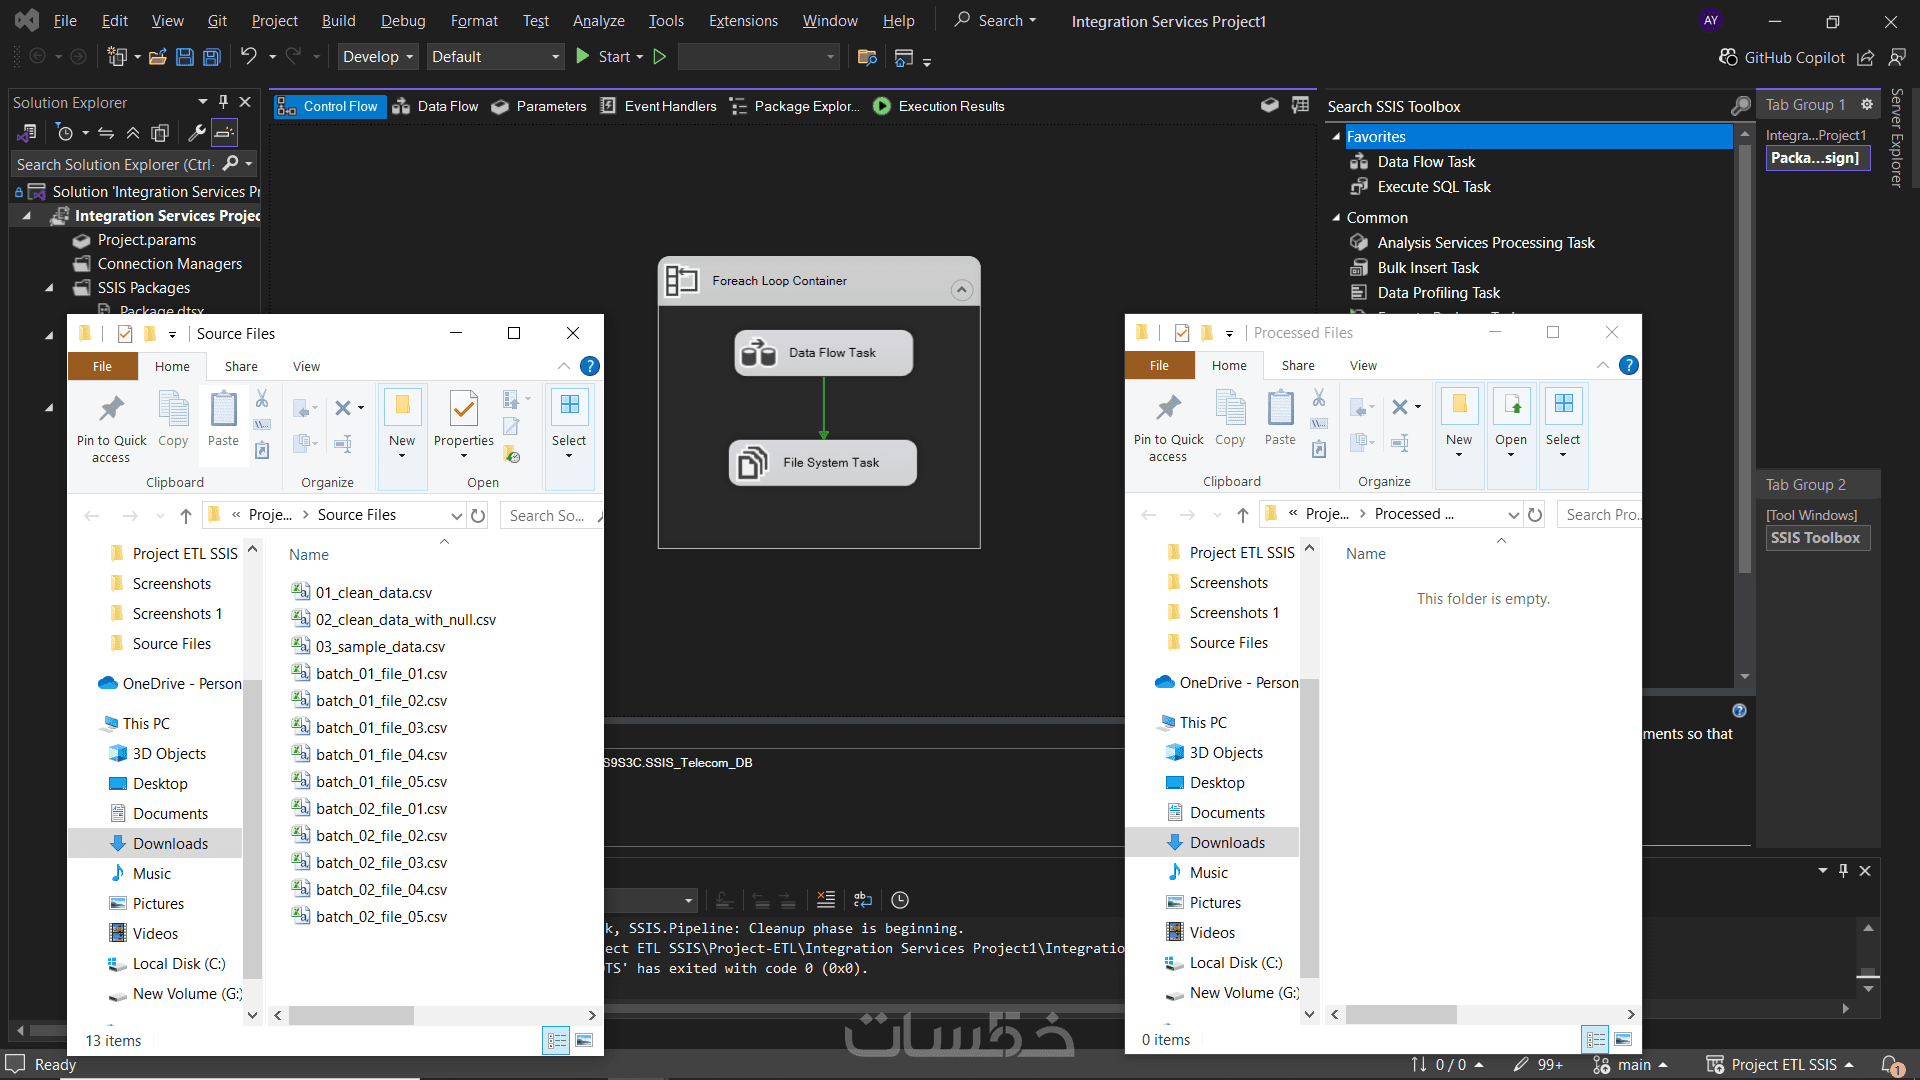
Task: Click the Foreach Loop Container icon
Action: (x=682, y=281)
